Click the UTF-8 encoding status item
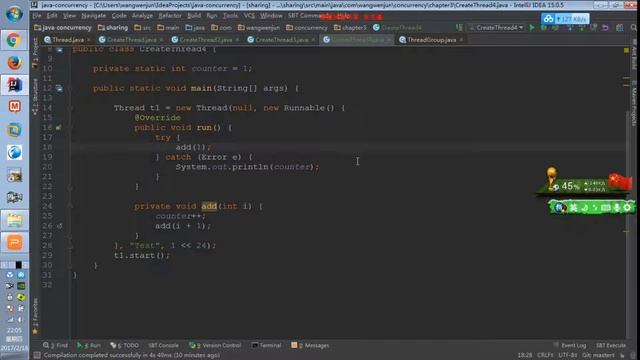 click(568, 356)
